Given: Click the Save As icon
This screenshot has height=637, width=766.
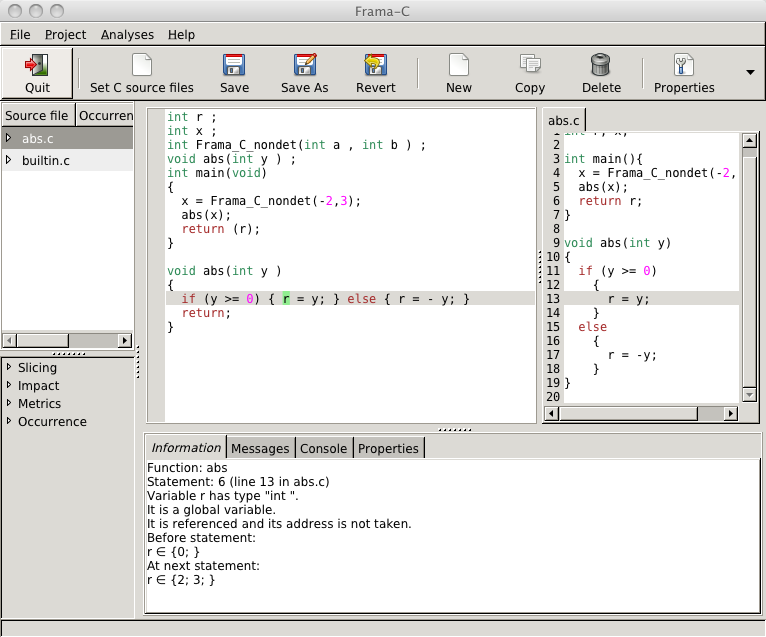Looking at the screenshot, I should click(x=305, y=64).
